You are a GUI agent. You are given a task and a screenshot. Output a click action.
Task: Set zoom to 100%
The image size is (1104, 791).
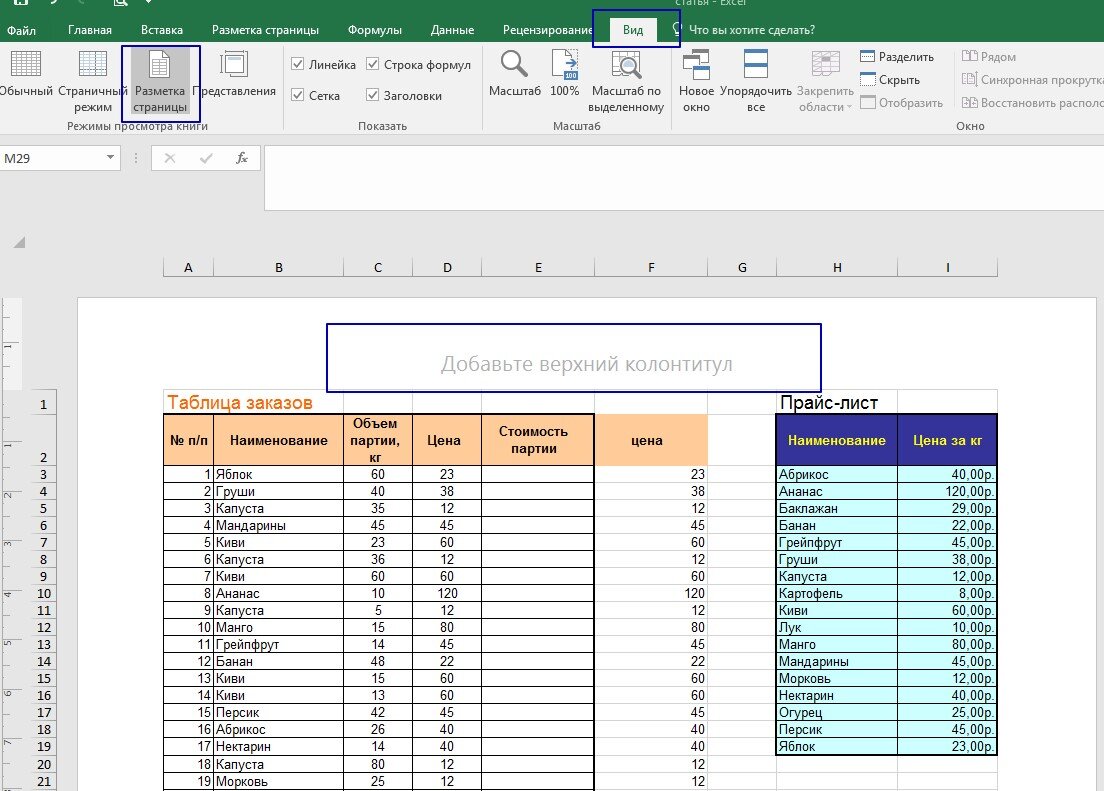[565, 74]
